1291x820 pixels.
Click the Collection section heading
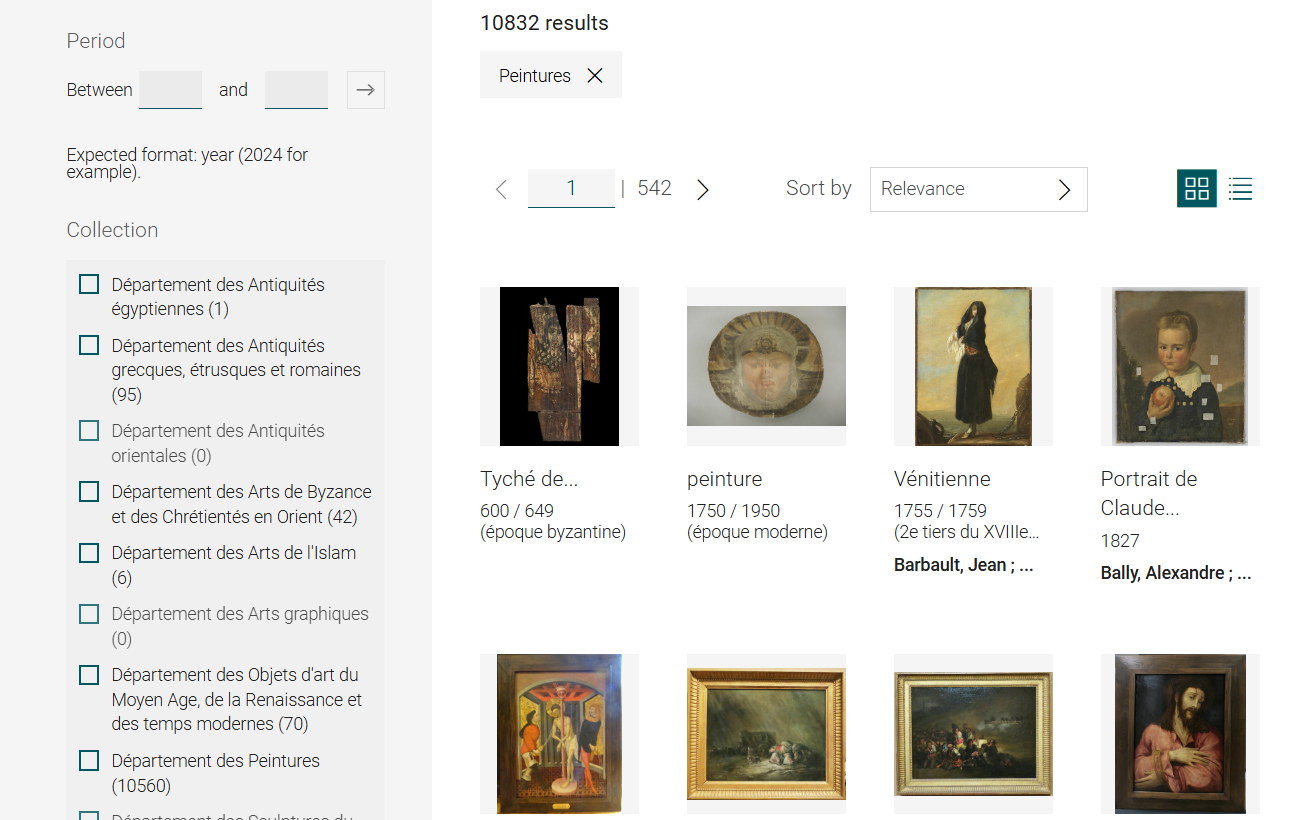click(x=112, y=230)
